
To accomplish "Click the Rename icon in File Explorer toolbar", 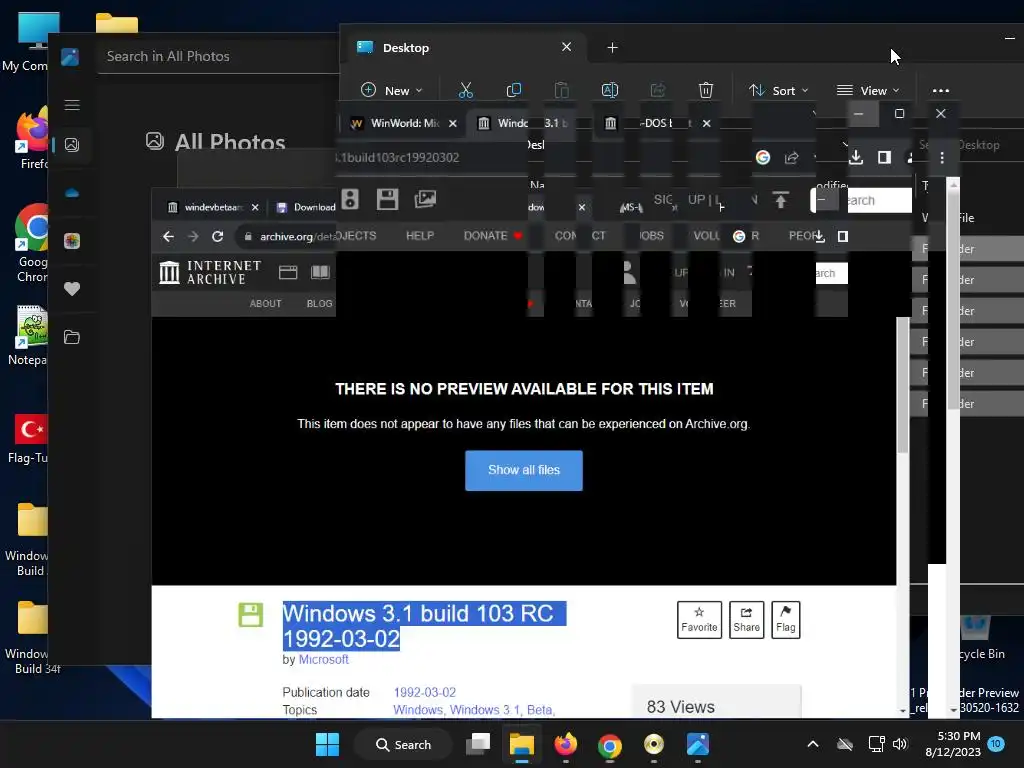I will click(609, 90).
